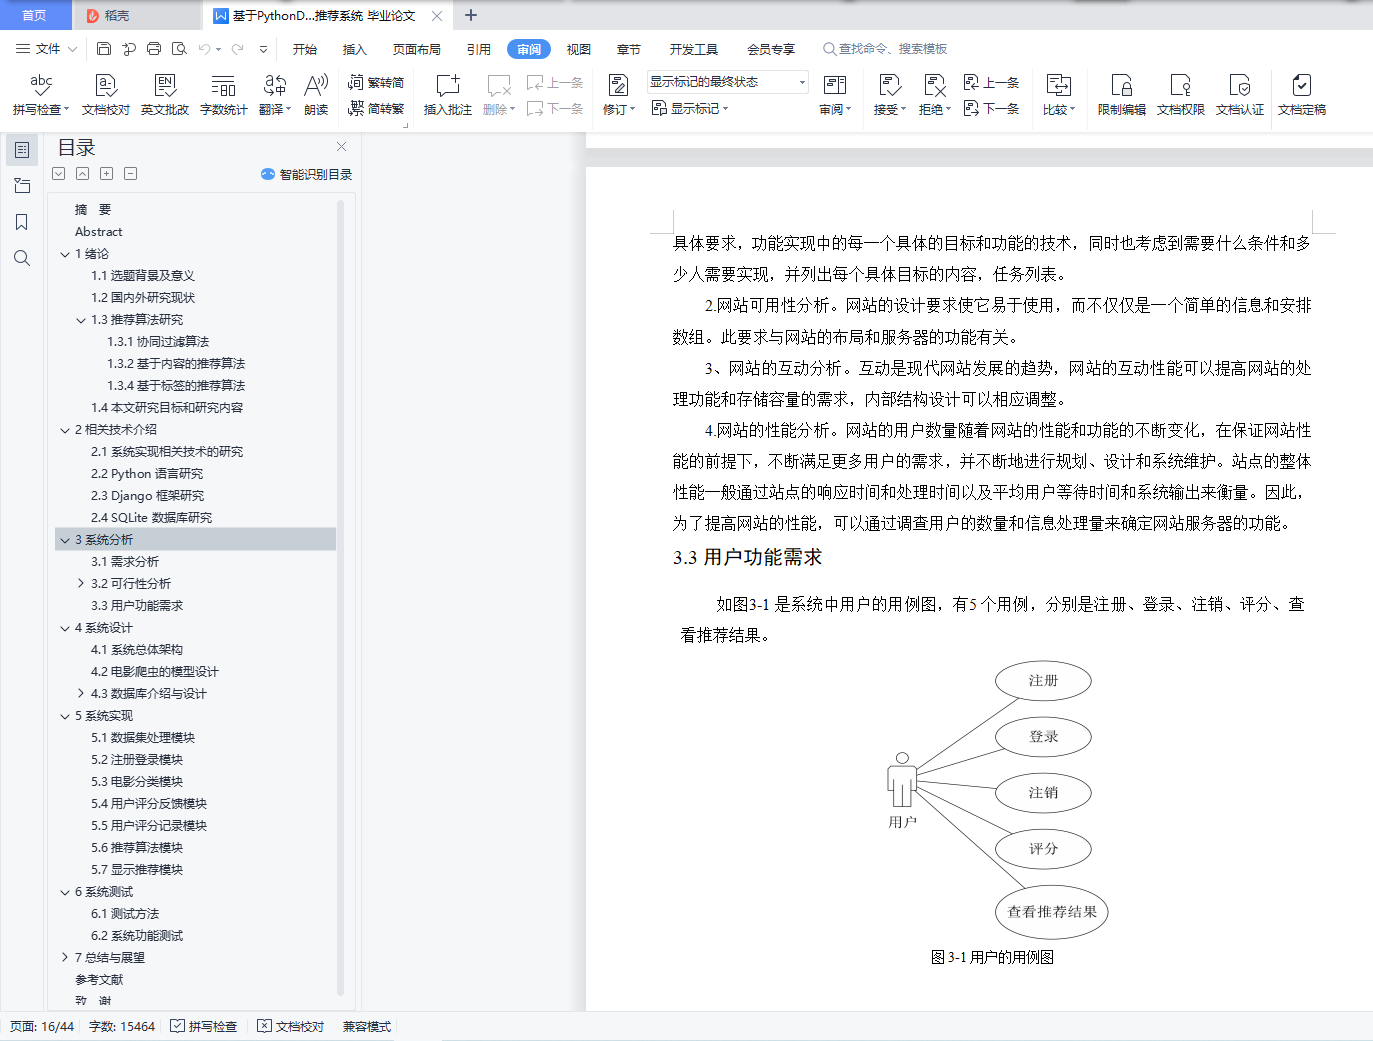Click the 文档定稿 finalize icon
This screenshot has width=1373, height=1041.
1302,95
